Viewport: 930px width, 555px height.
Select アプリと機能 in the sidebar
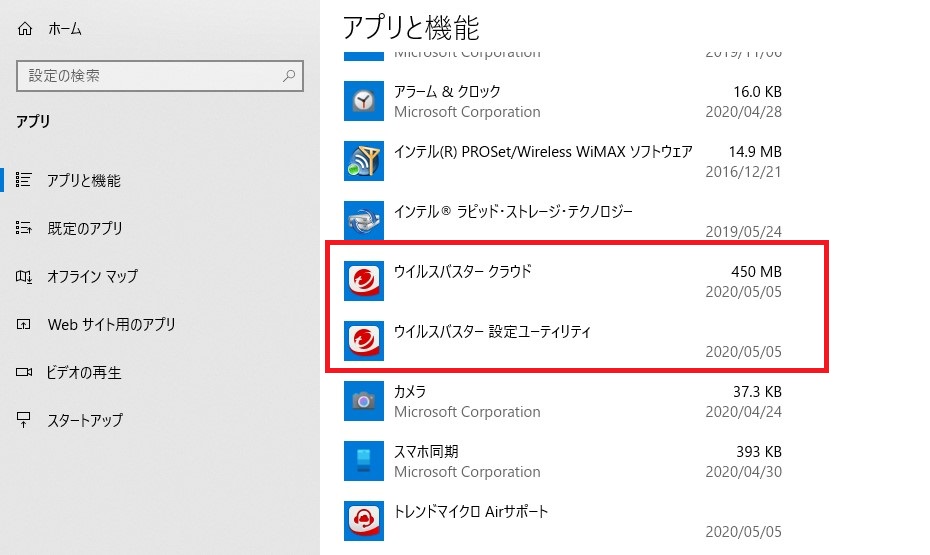(84, 180)
